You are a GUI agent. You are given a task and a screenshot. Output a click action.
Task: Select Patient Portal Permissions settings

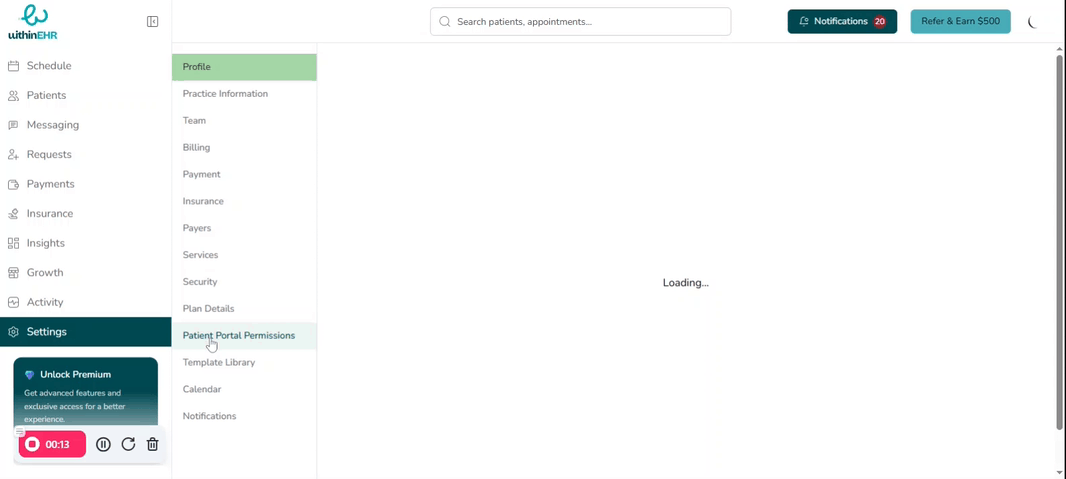239,336
